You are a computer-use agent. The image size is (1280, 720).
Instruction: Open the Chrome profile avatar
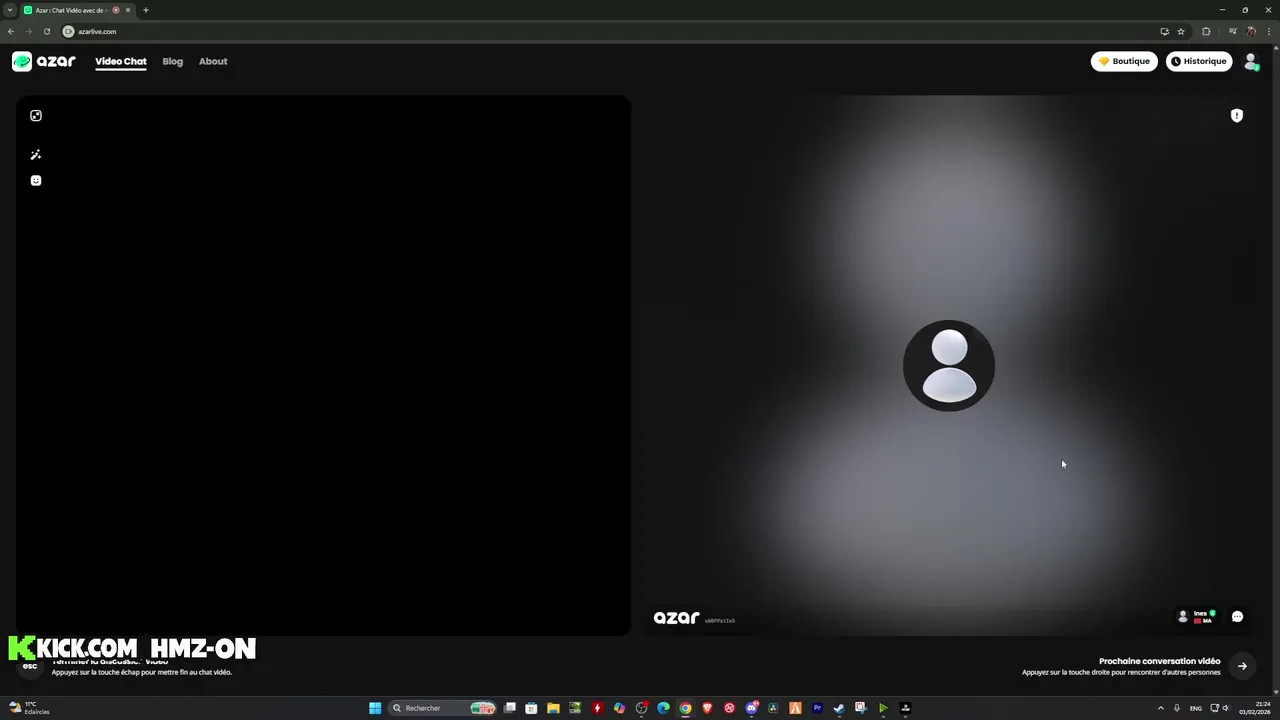(1251, 31)
